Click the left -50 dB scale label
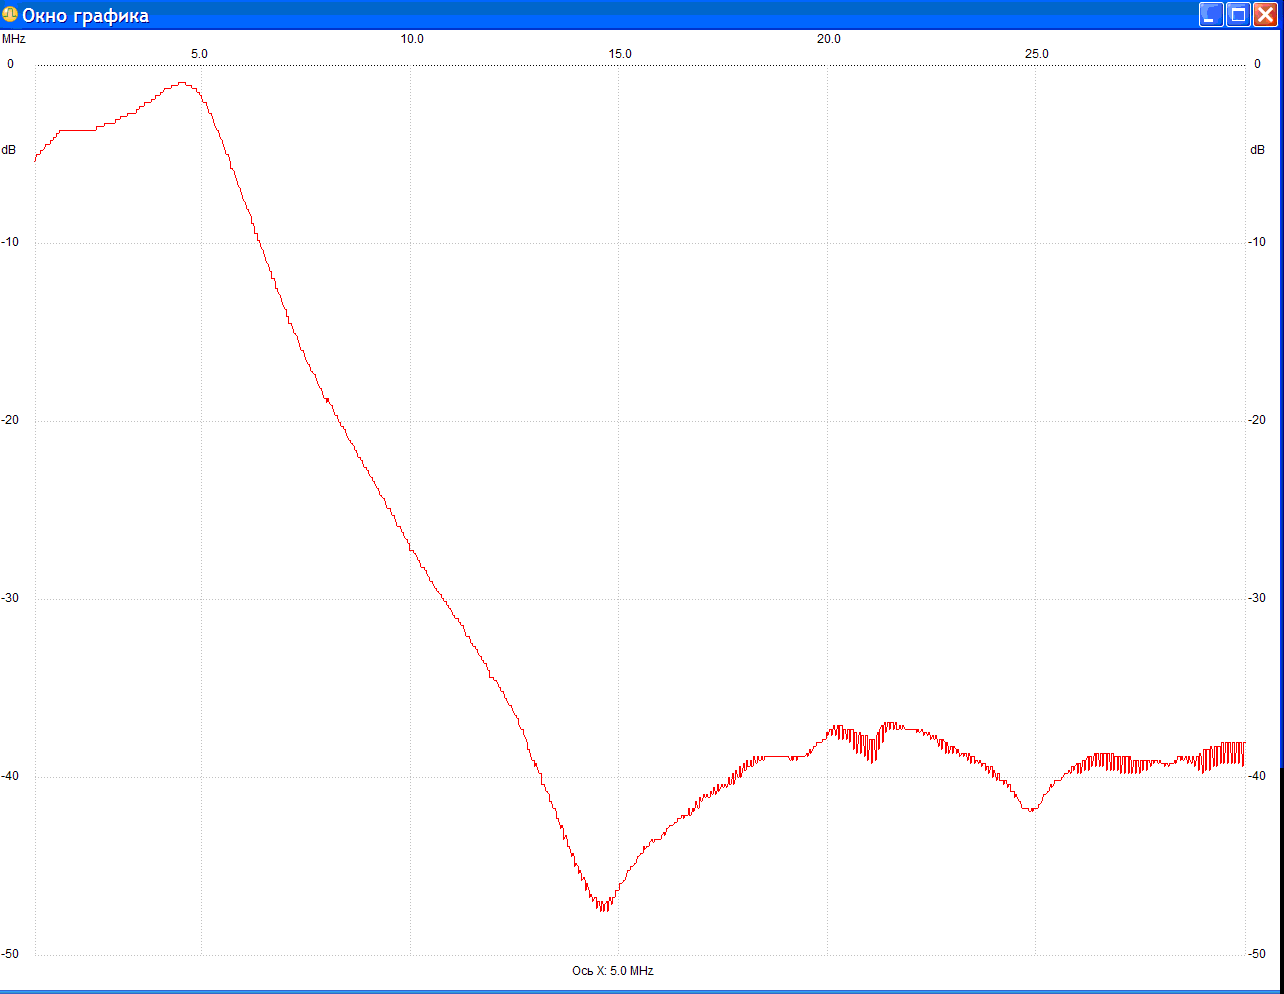This screenshot has width=1284, height=994. pyautogui.click(x=10, y=954)
